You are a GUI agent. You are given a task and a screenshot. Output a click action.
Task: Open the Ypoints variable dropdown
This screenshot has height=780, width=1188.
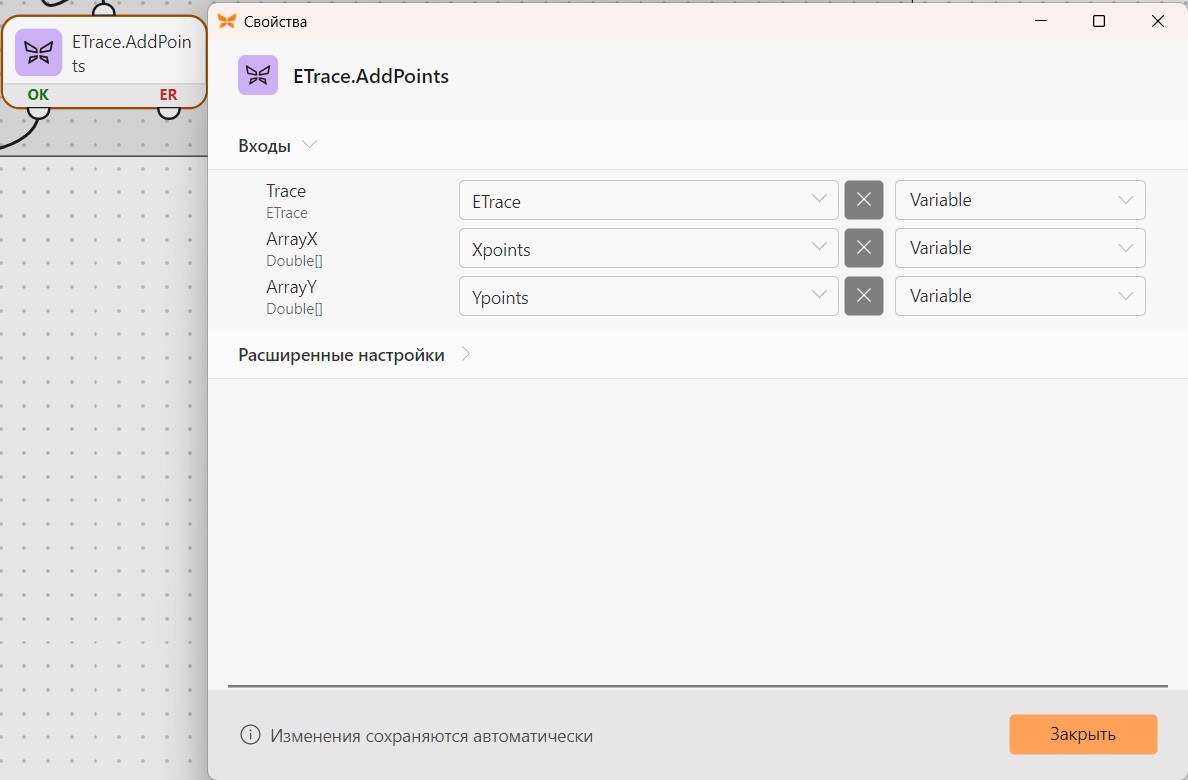649,296
